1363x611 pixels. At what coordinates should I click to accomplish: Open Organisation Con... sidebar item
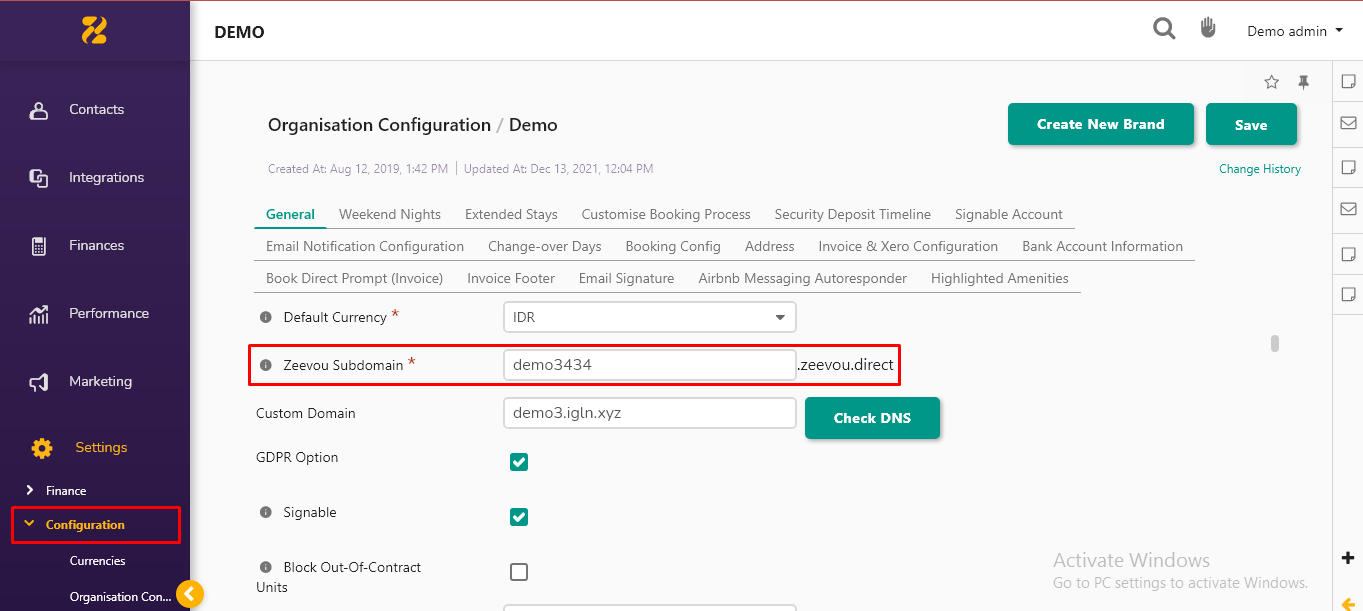[120, 597]
